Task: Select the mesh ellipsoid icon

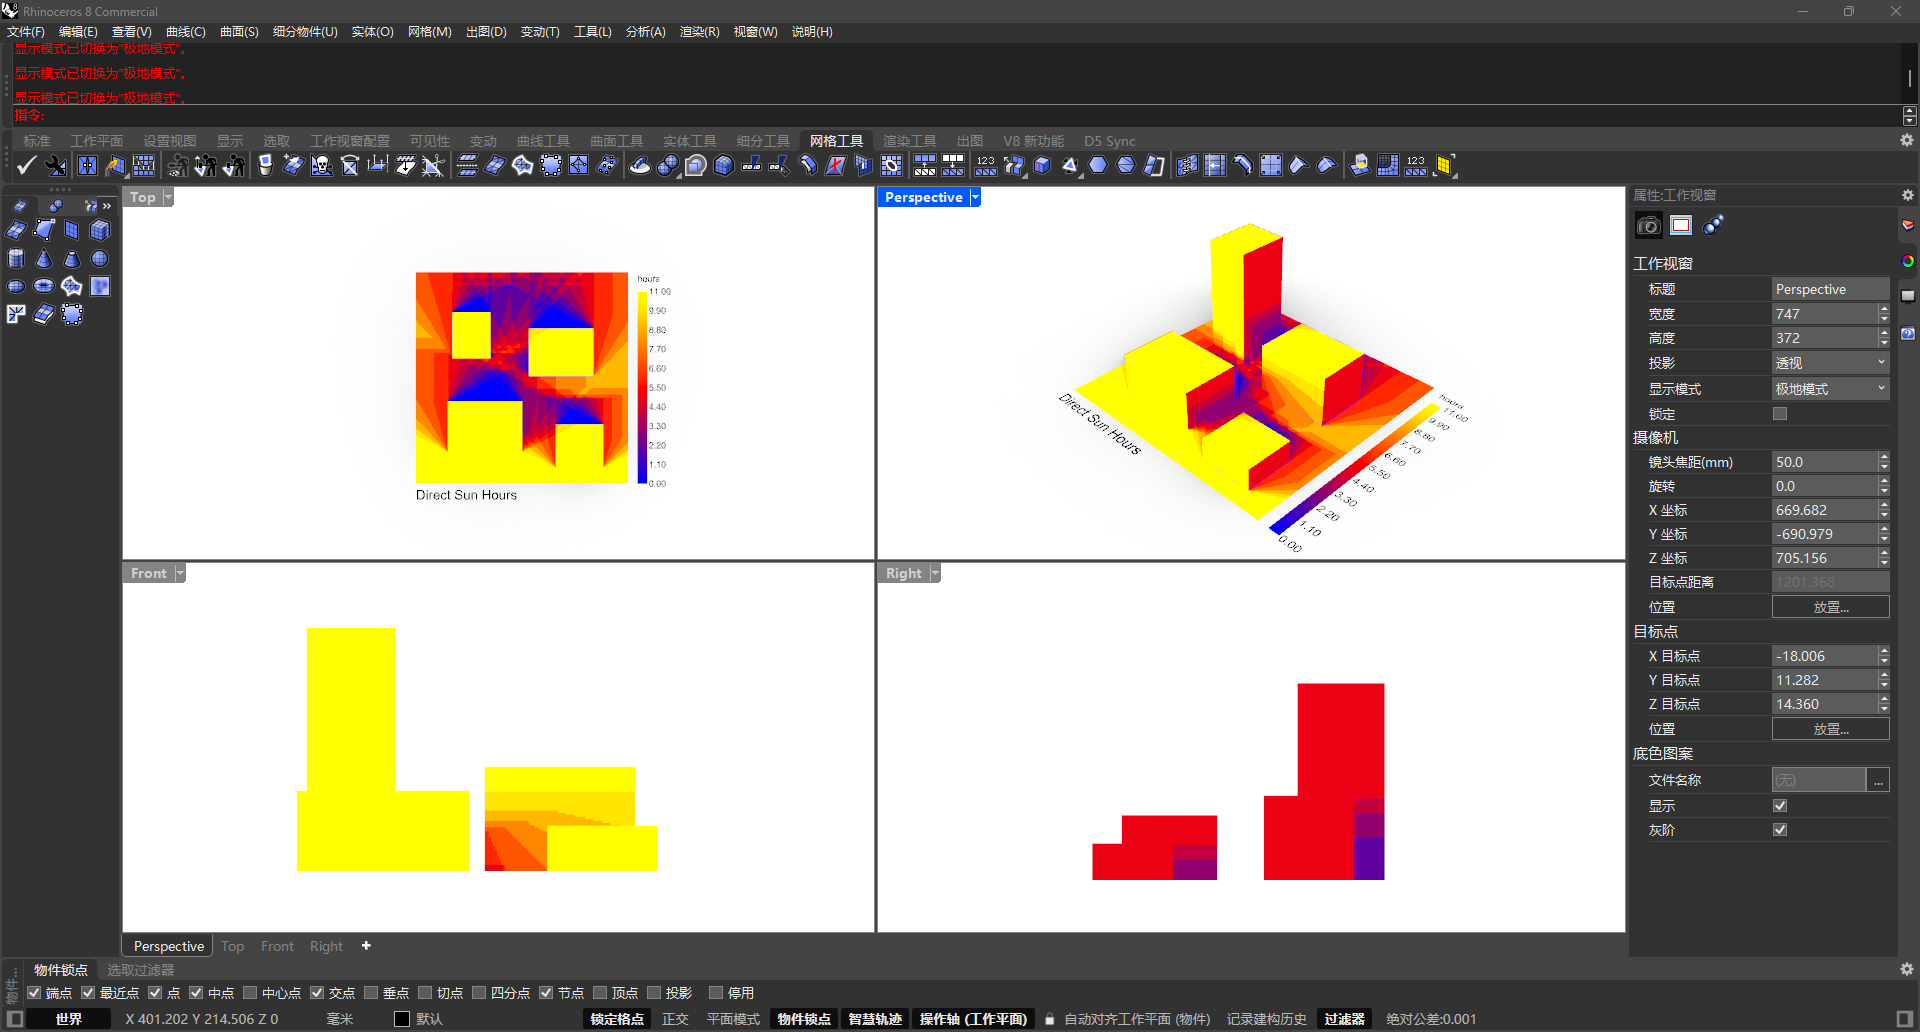Action: pyautogui.click(x=16, y=286)
